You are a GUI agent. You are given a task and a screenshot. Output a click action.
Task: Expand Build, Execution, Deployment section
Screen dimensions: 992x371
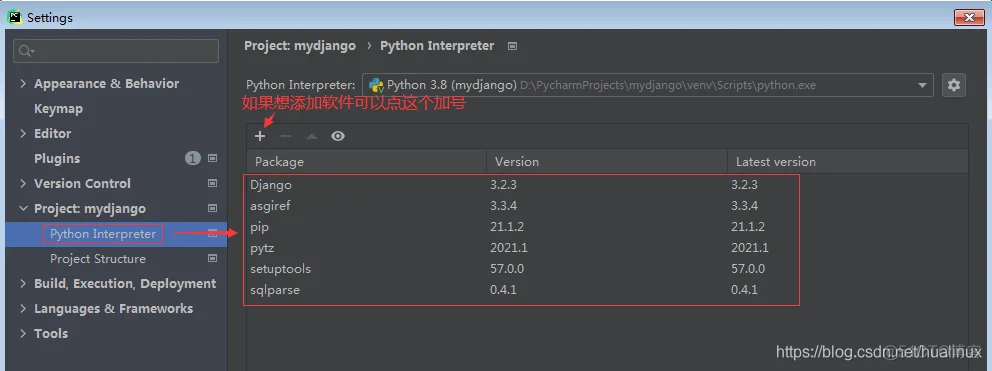(23, 284)
